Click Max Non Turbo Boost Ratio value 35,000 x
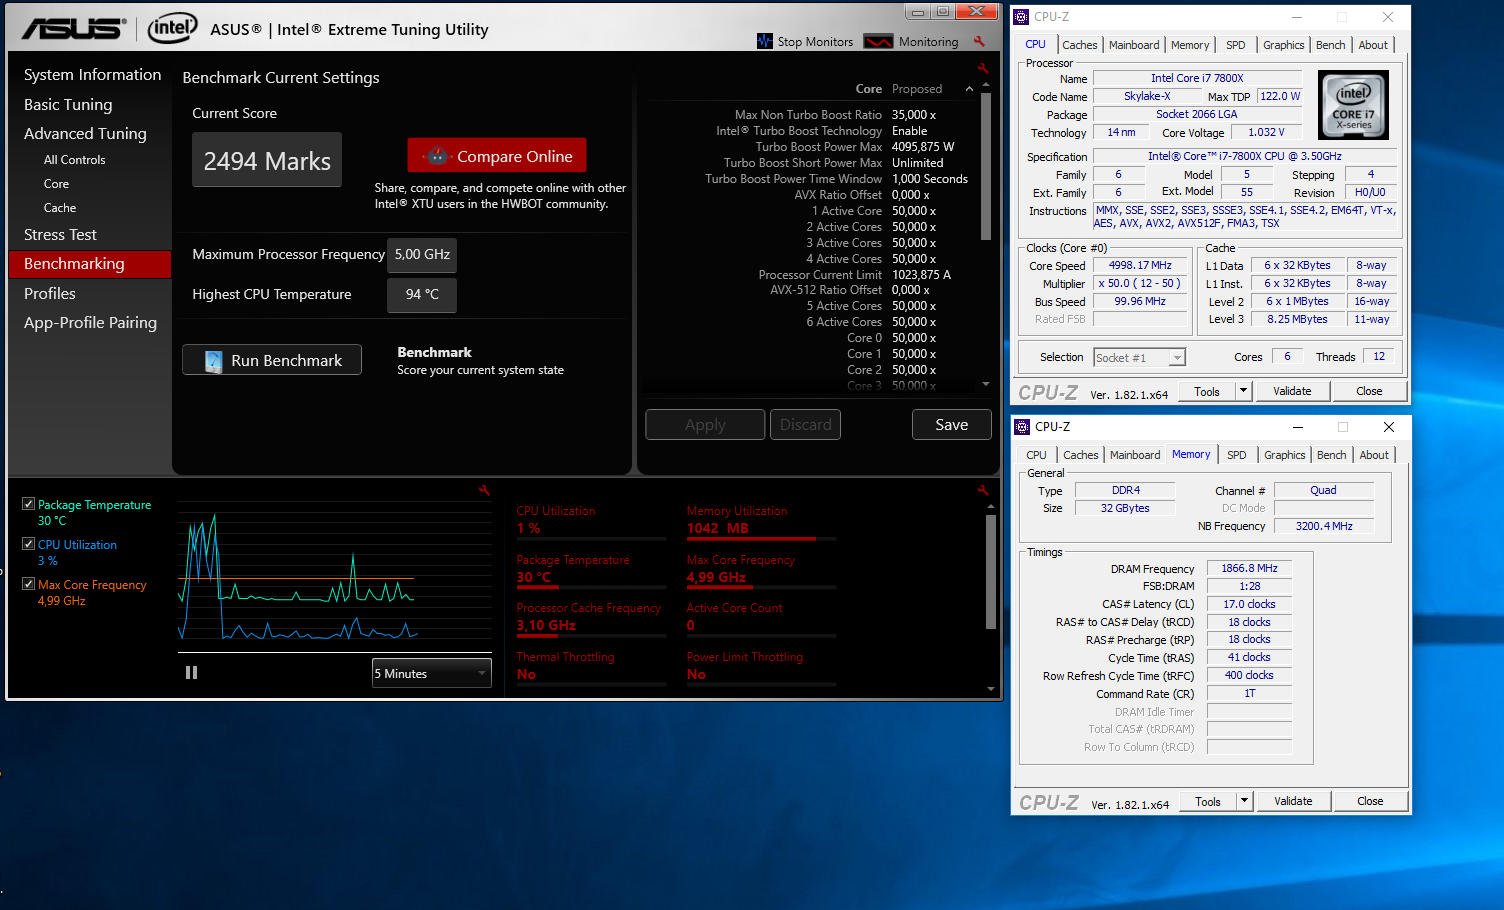Viewport: 1504px width, 910px height. 914,115
